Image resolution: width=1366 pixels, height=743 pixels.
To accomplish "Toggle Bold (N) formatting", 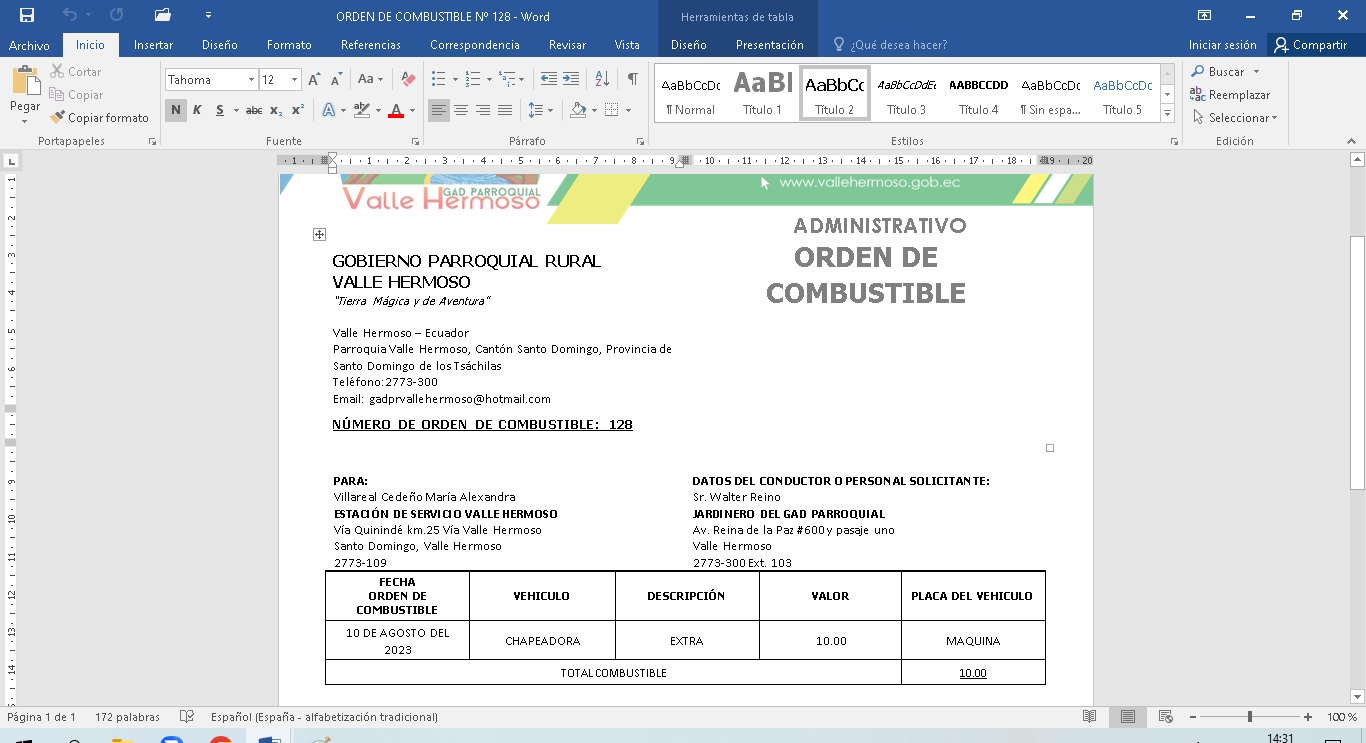I will (176, 110).
